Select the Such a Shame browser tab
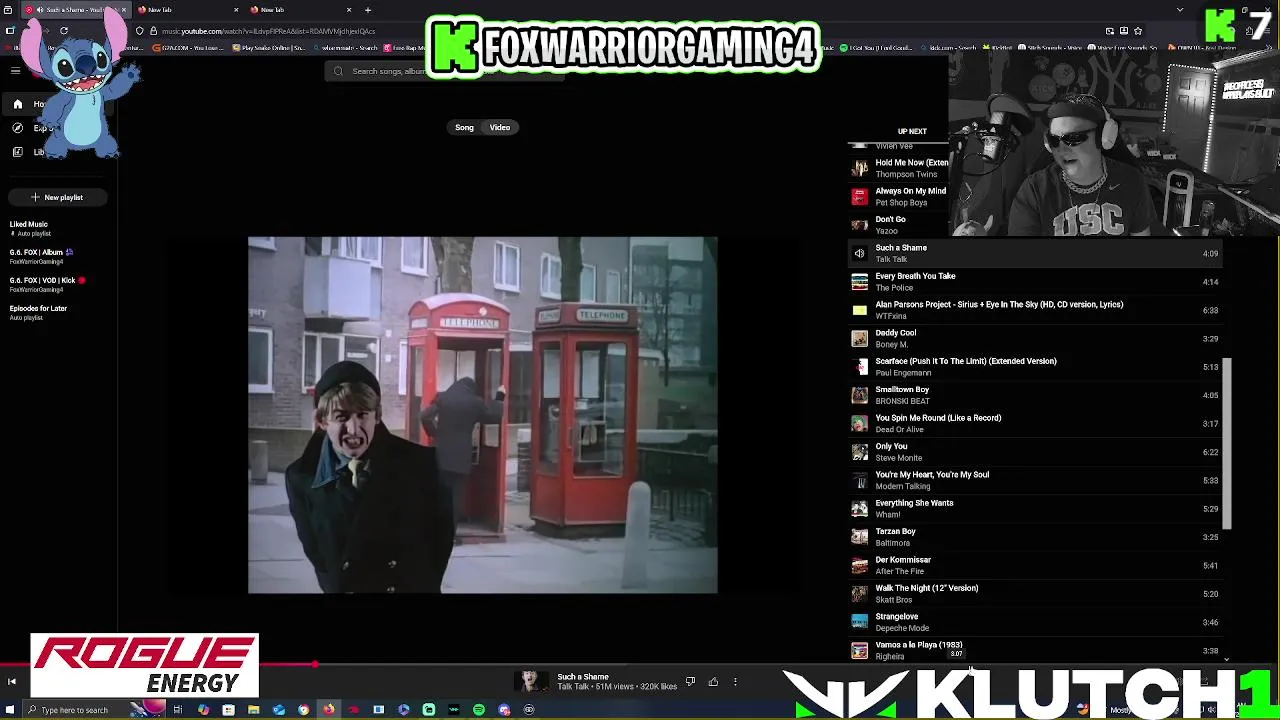 (75, 10)
